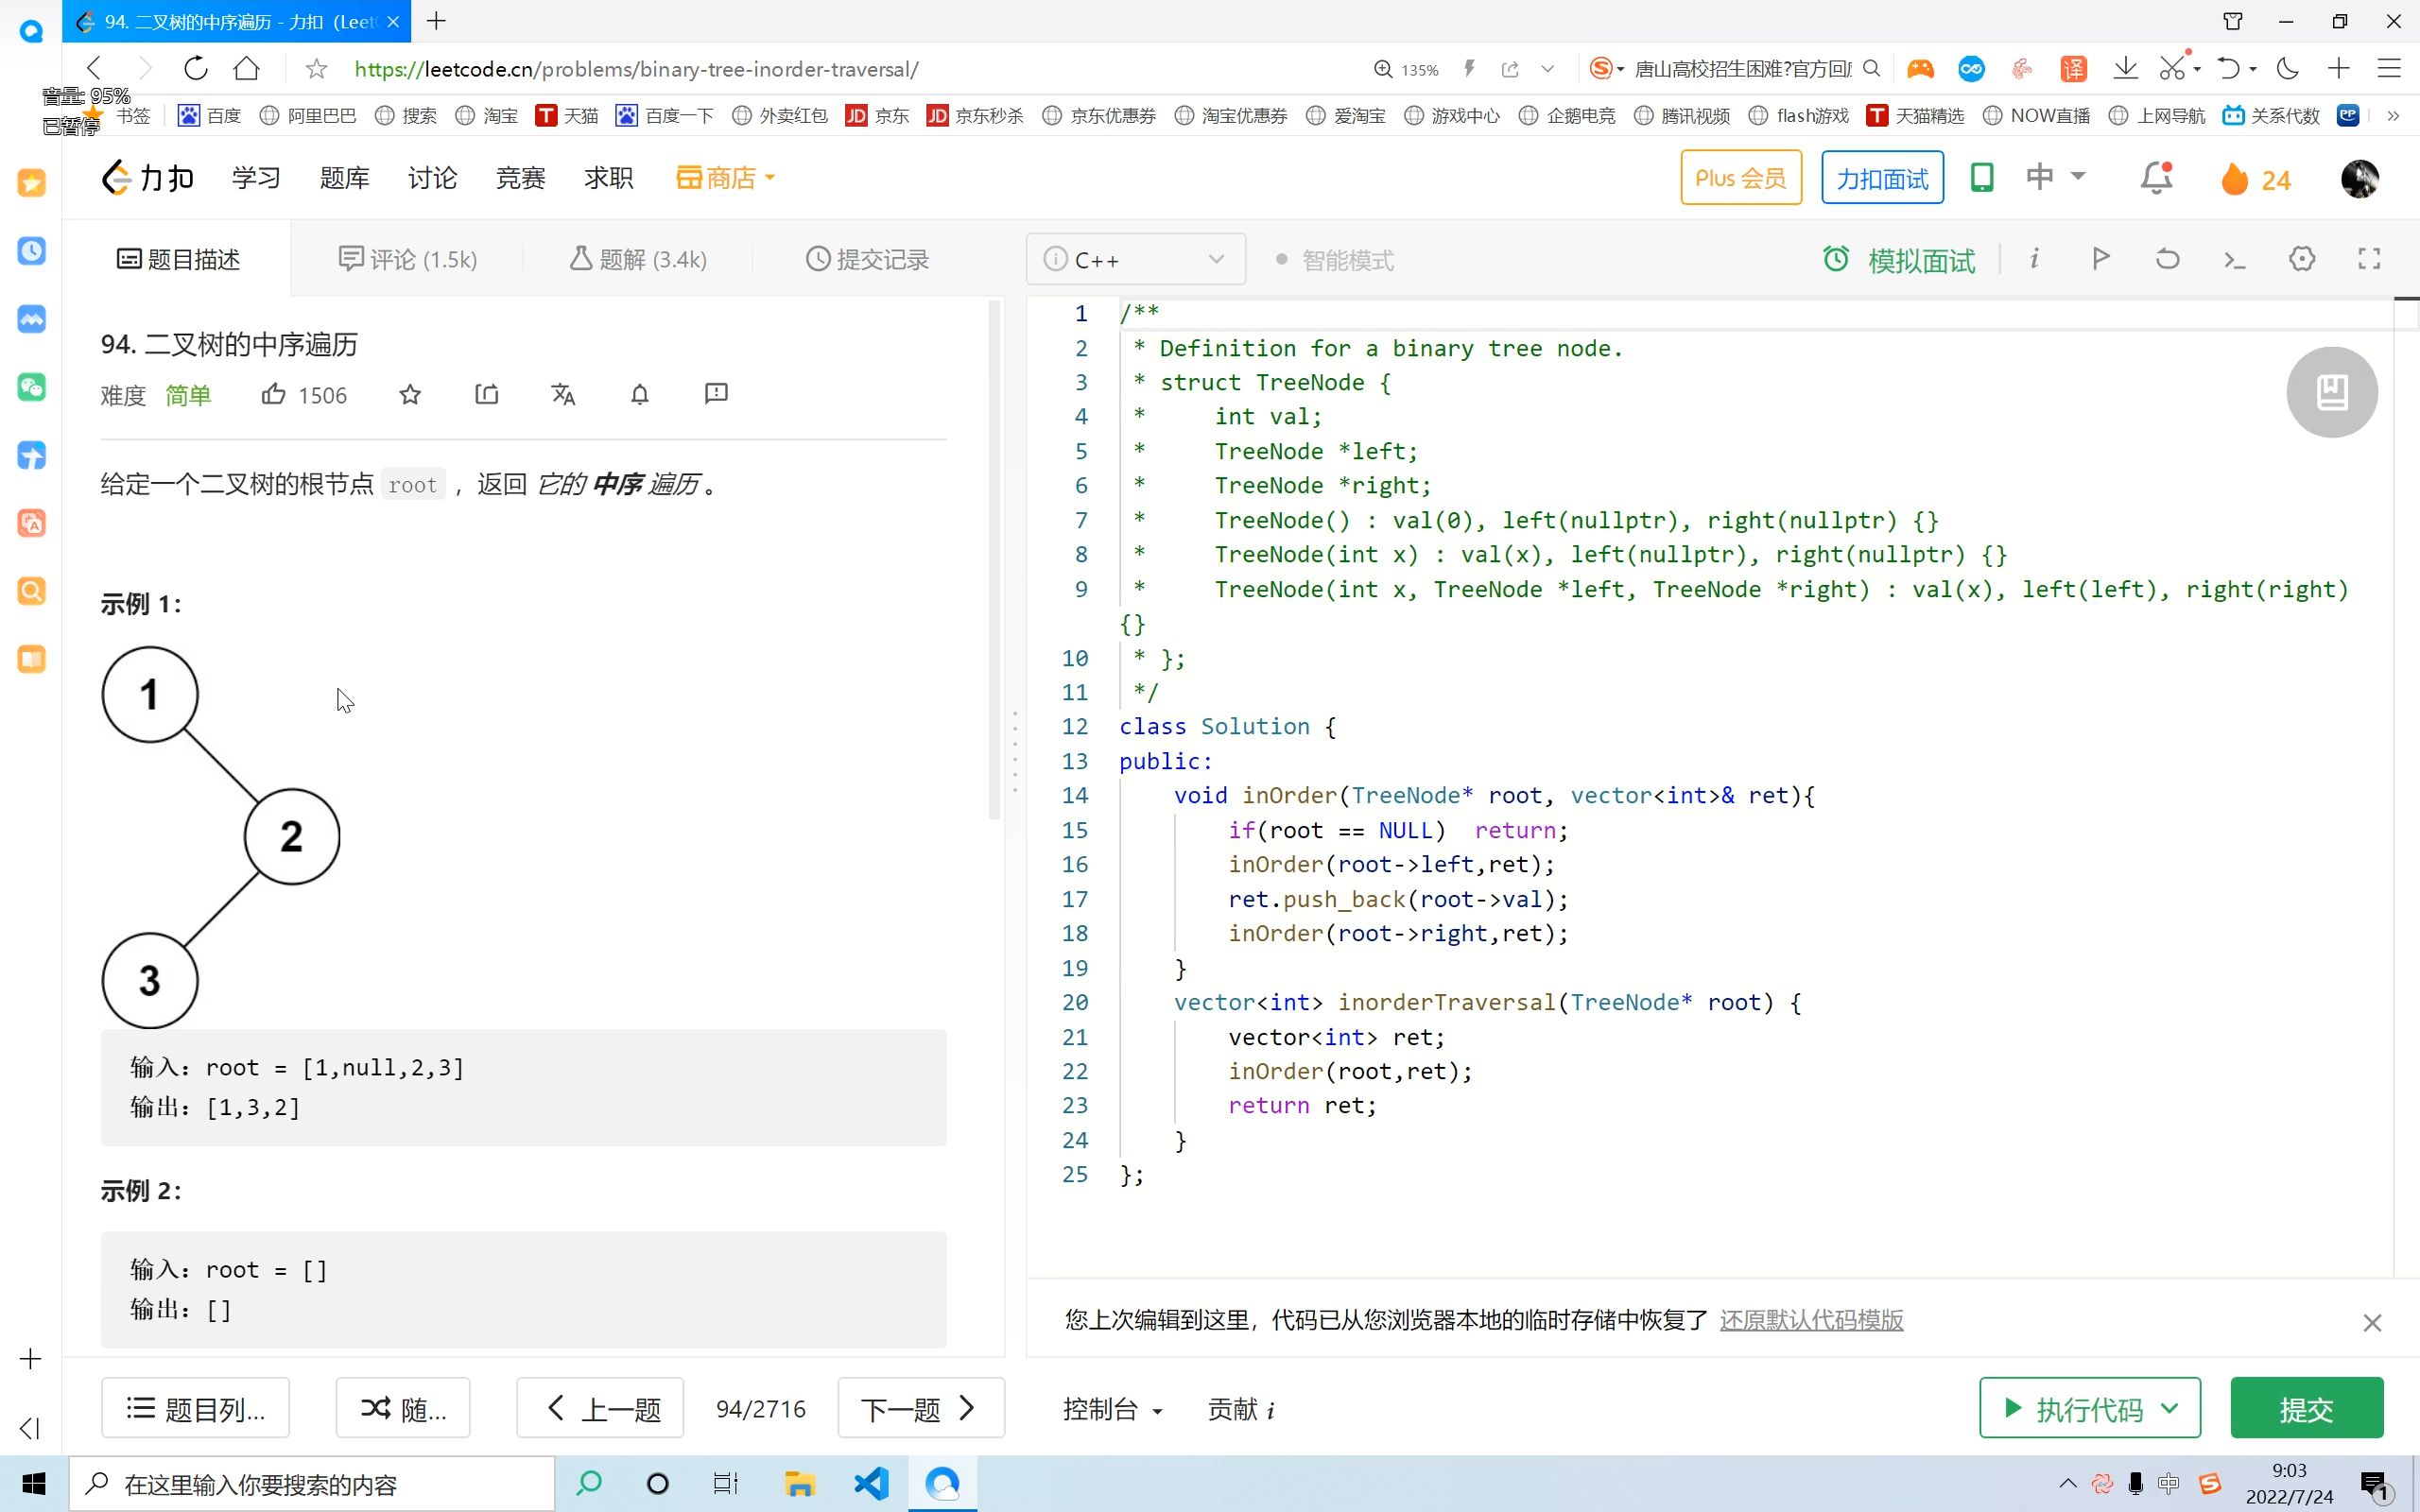
Task: Open editor settings gear icon
Action: click(2302, 260)
